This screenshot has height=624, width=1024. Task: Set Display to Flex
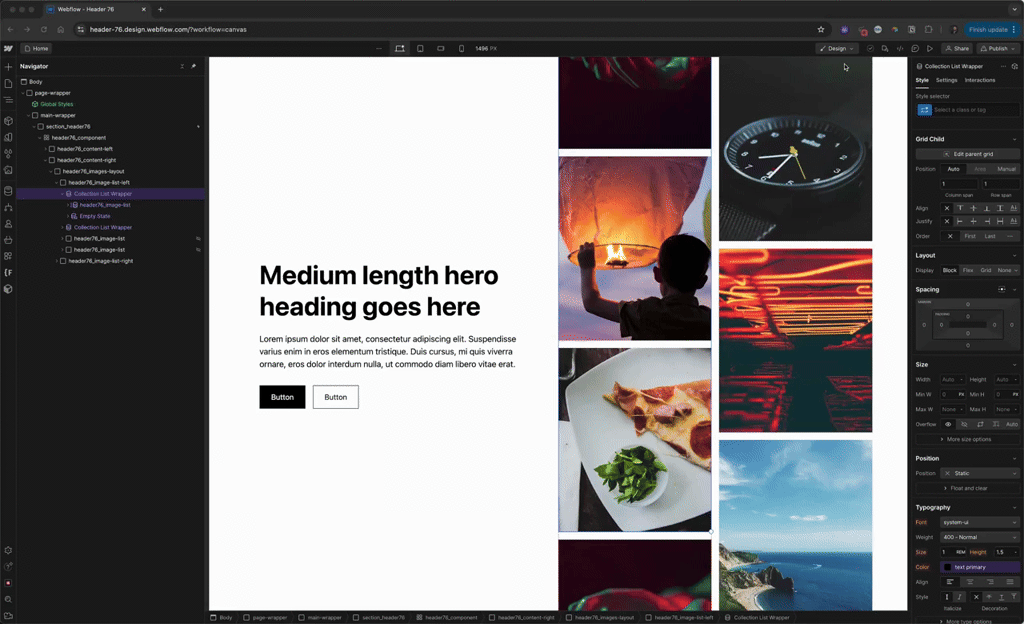pos(968,270)
